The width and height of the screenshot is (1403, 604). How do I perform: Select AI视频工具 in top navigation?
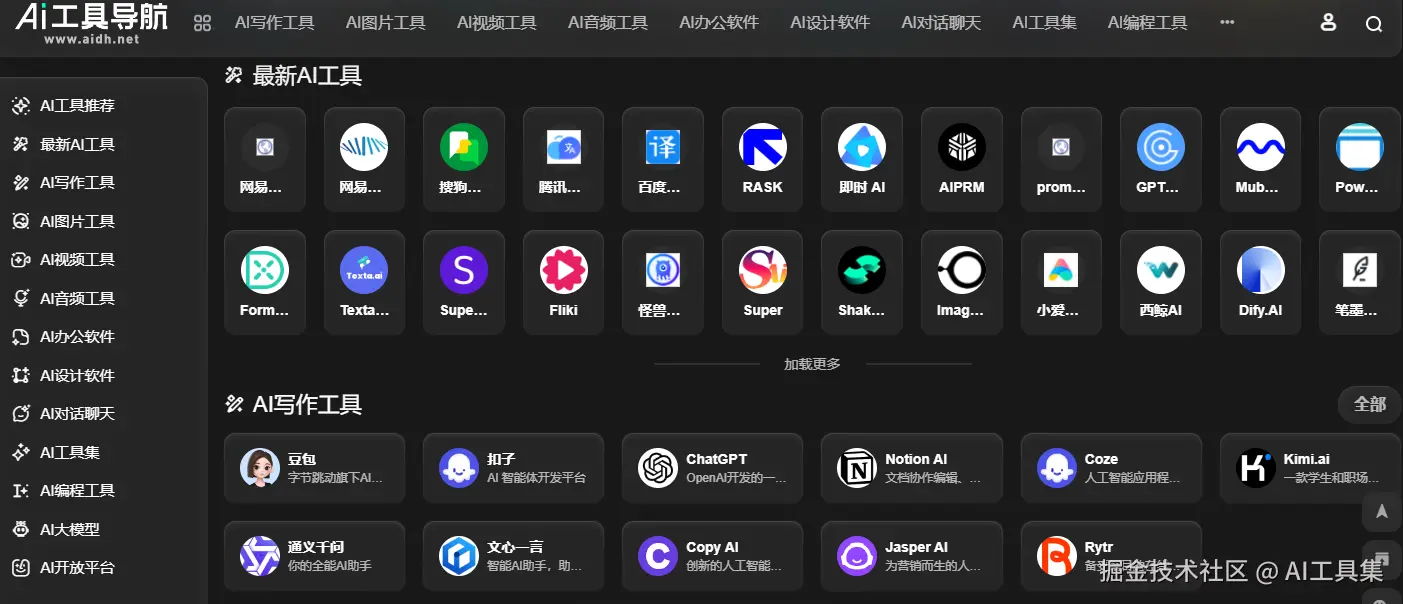tap(497, 23)
